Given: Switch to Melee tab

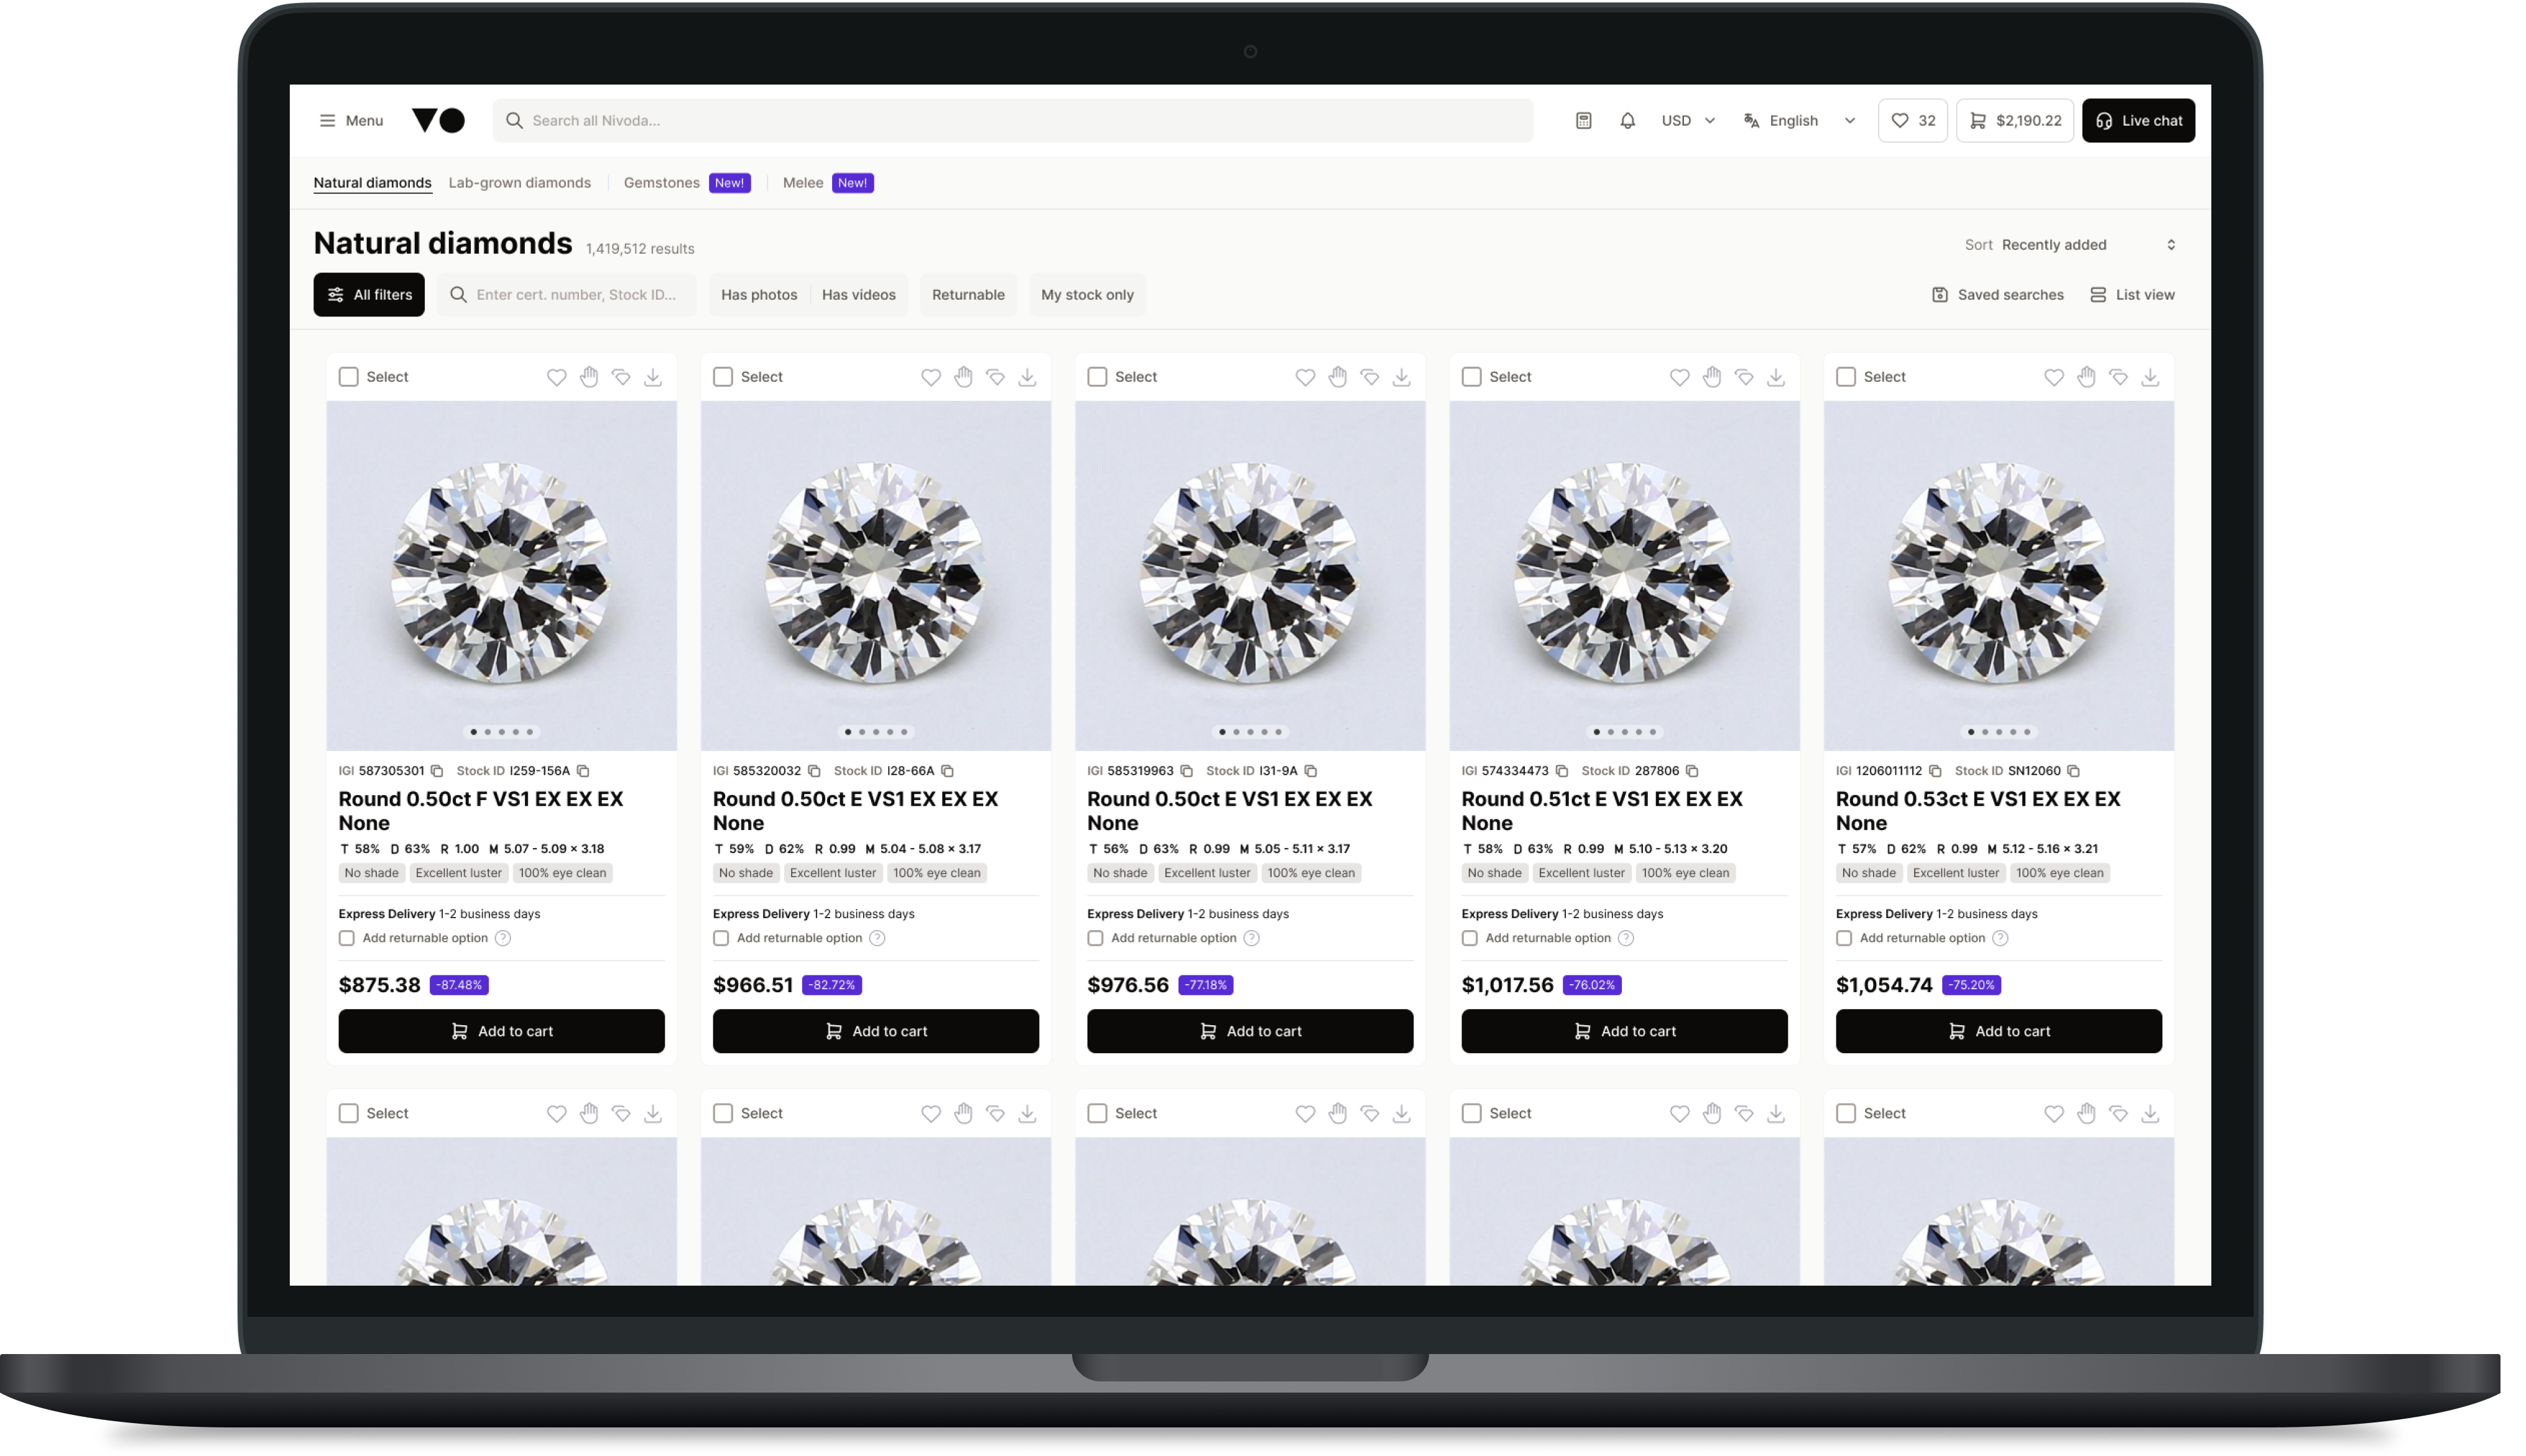Looking at the screenshot, I should pyautogui.click(x=827, y=183).
